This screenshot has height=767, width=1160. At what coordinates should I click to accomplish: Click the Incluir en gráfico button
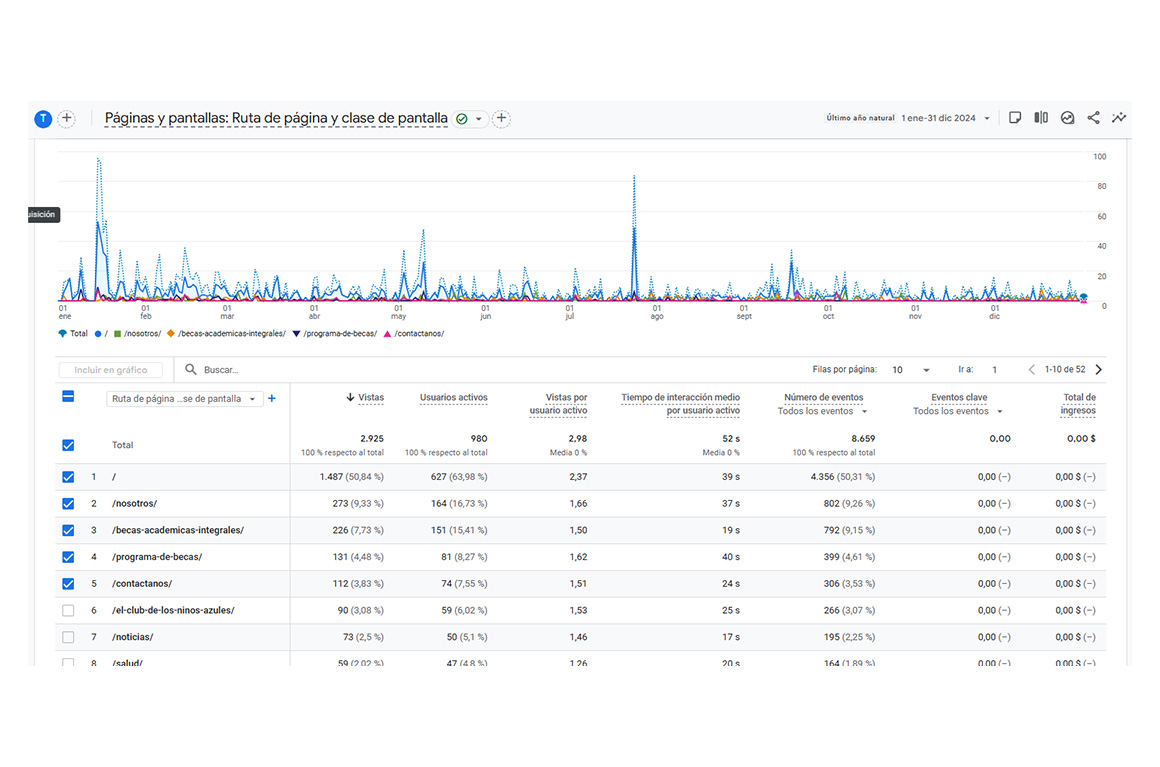(110, 370)
